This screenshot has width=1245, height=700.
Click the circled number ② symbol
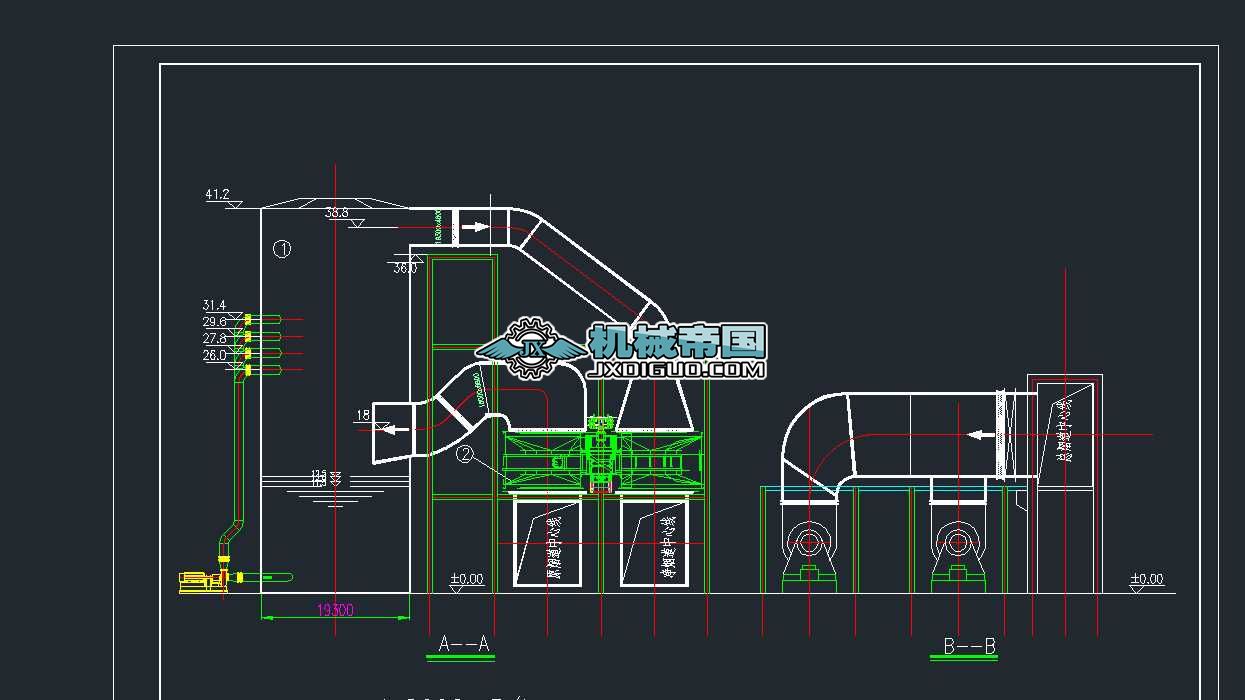pyautogui.click(x=464, y=453)
